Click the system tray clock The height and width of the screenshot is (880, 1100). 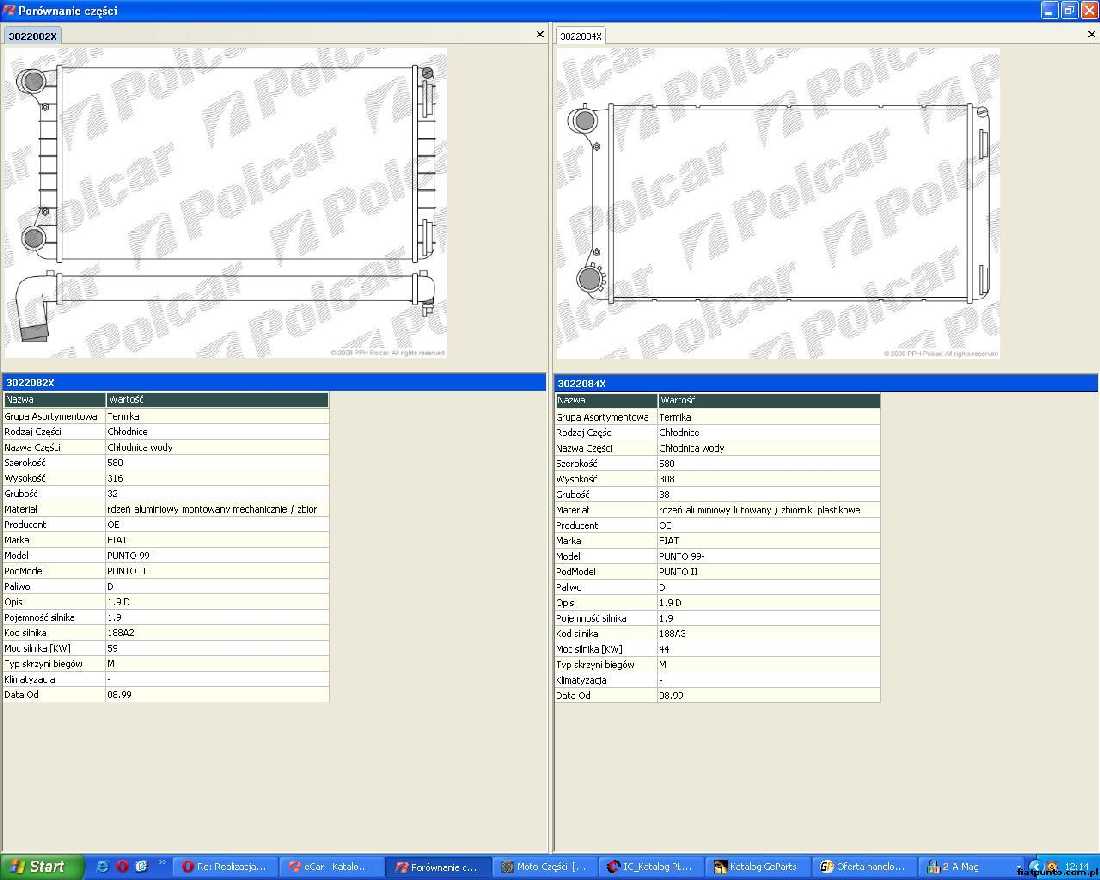click(1077, 867)
